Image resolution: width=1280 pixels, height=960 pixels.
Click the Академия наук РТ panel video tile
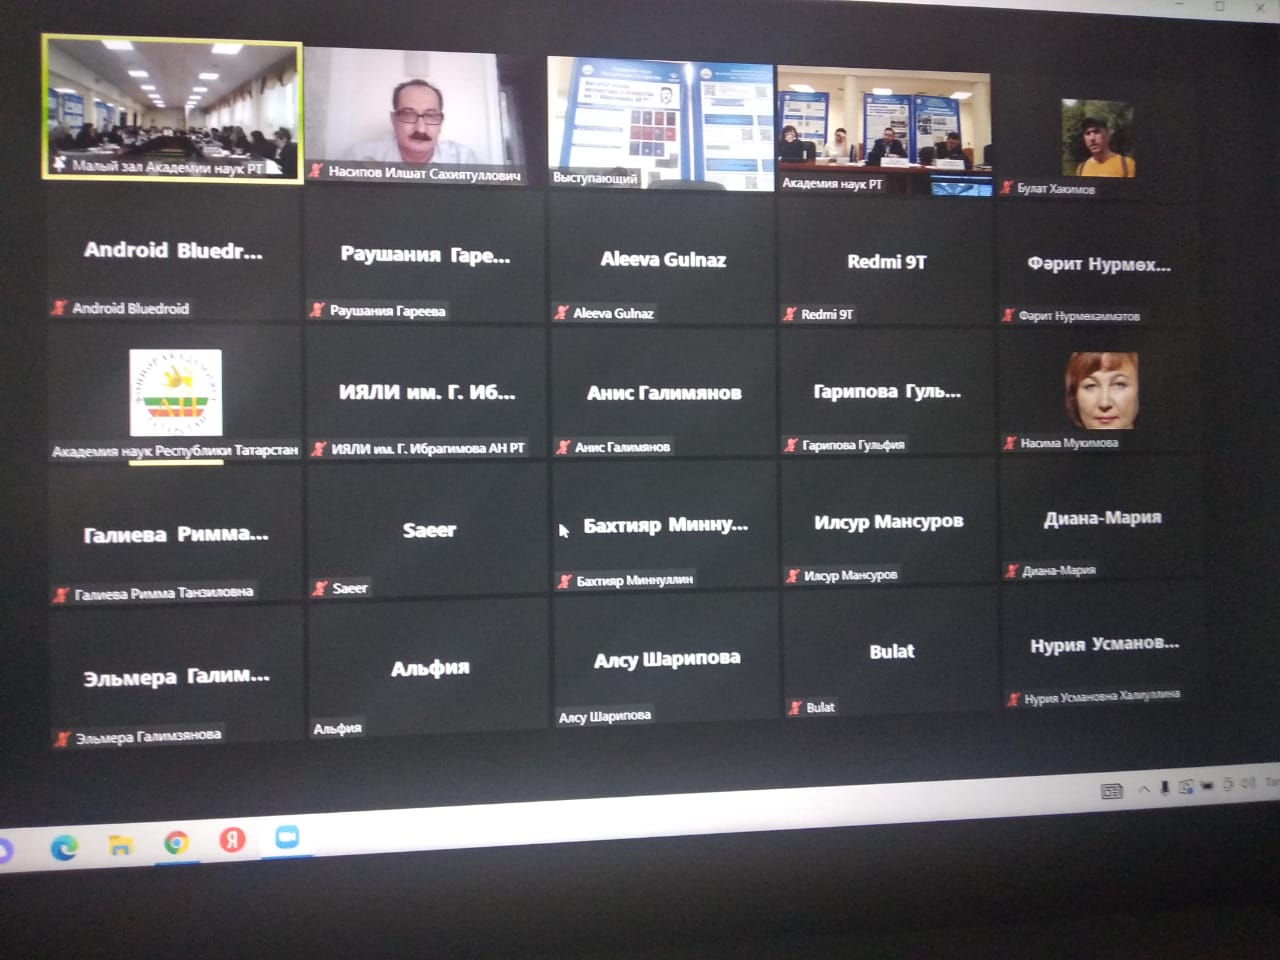pos(884,128)
